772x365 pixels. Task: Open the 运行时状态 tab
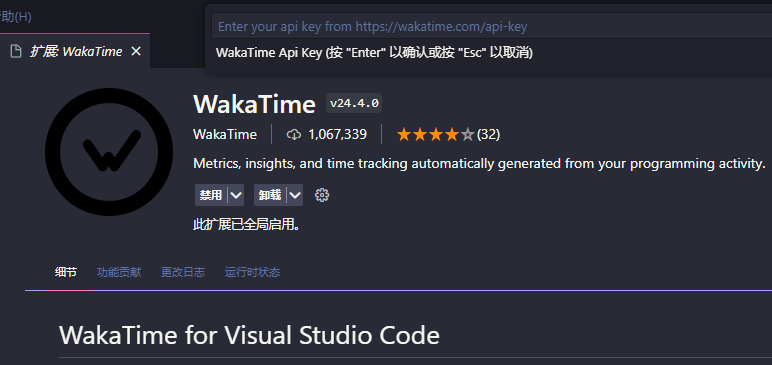point(252,272)
